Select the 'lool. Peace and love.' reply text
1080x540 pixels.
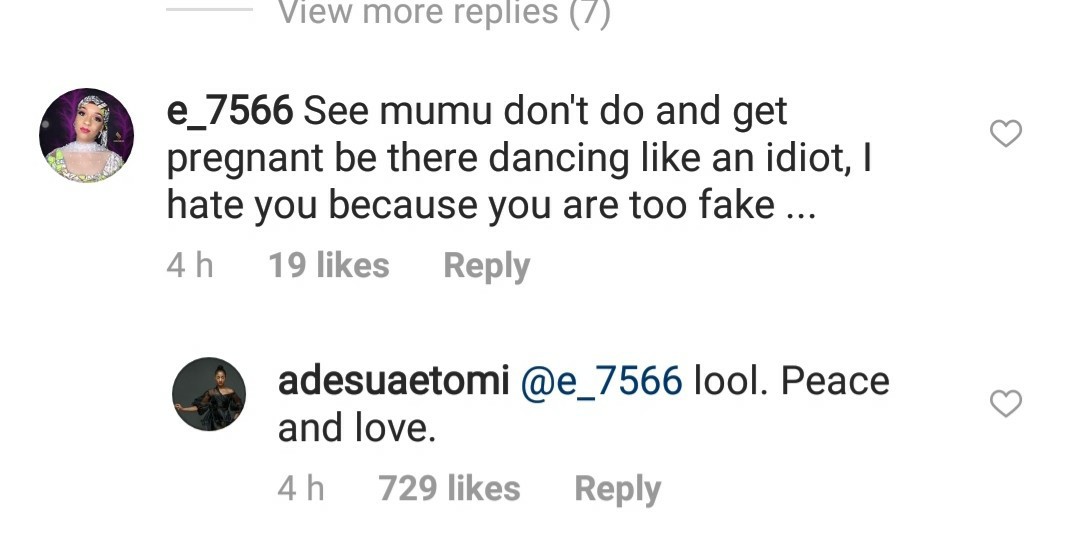tap(584, 404)
